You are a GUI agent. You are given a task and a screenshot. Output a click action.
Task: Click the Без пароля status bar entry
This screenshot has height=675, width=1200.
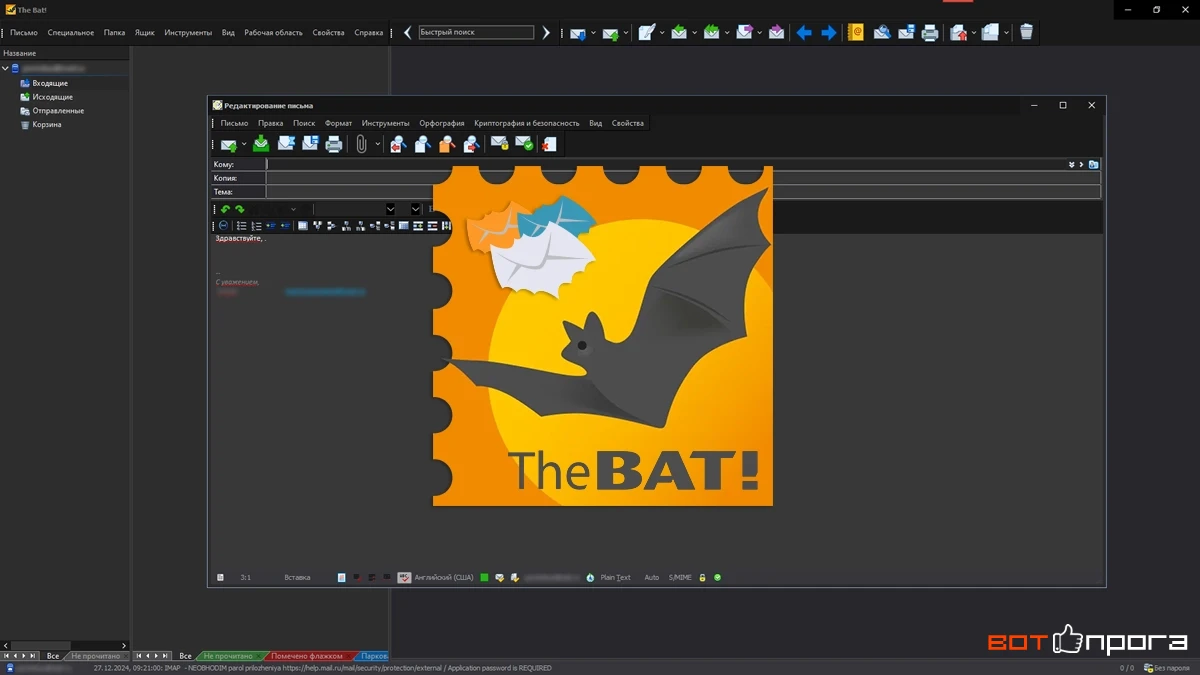(1166, 668)
